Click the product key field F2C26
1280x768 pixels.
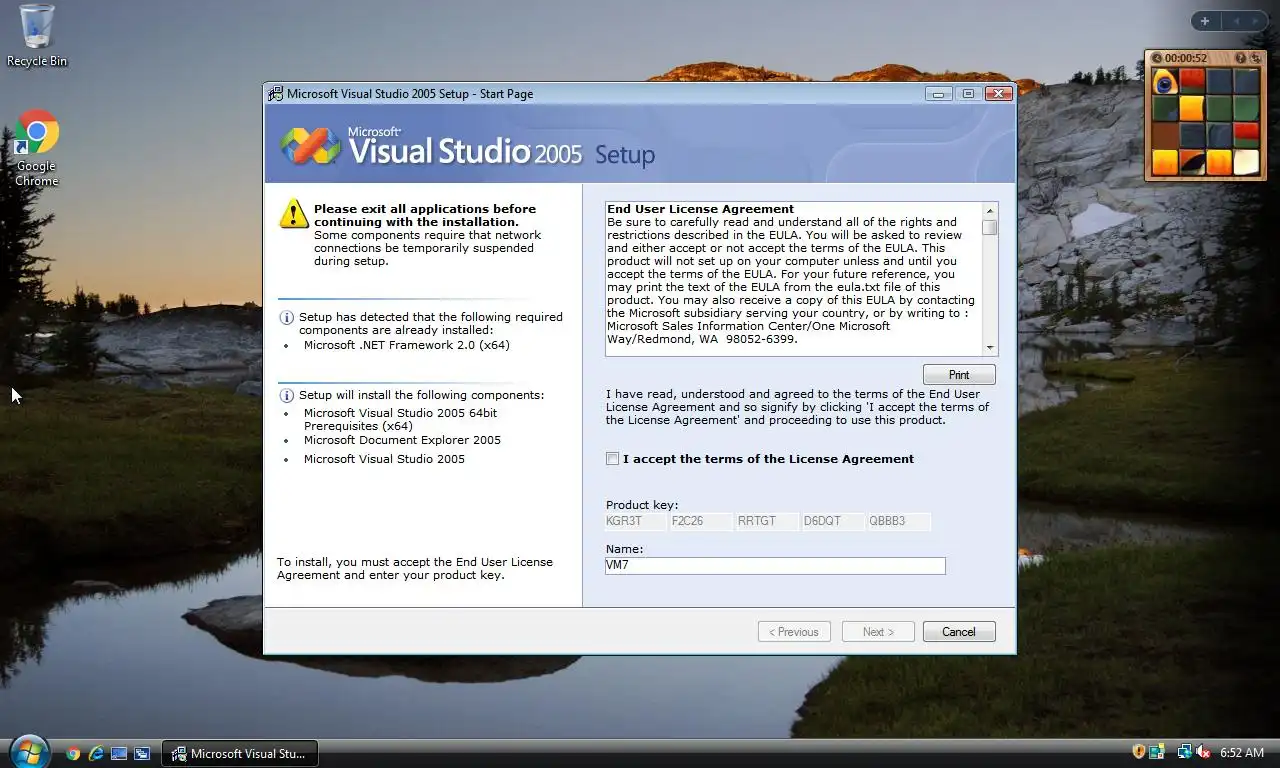pos(701,521)
